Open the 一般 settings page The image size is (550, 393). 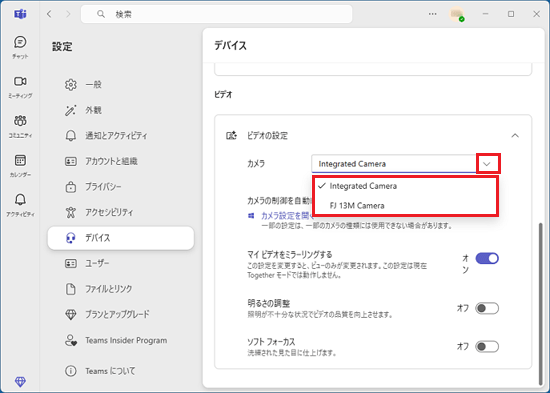click(121, 85)
